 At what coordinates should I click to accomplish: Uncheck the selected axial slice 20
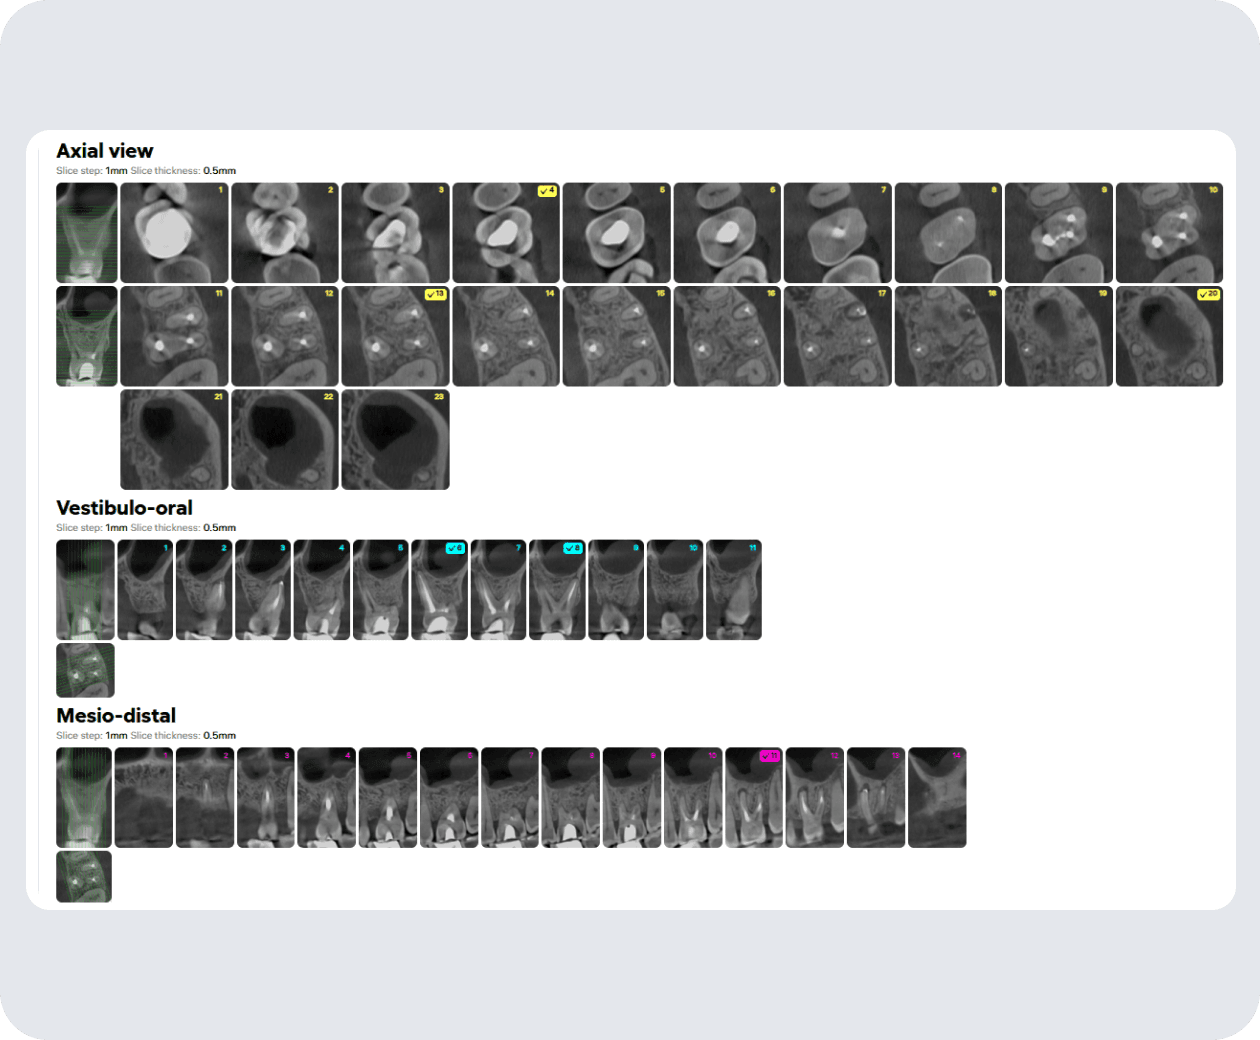(x=1209, y=295)
